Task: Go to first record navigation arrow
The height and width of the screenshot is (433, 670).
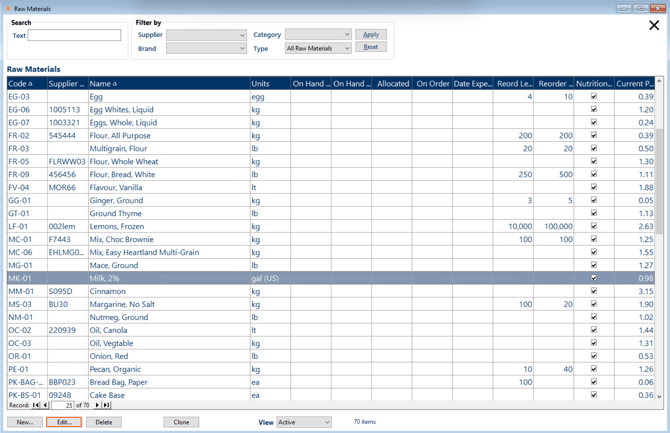Action: pyautogui.click(x=36, y=405)
